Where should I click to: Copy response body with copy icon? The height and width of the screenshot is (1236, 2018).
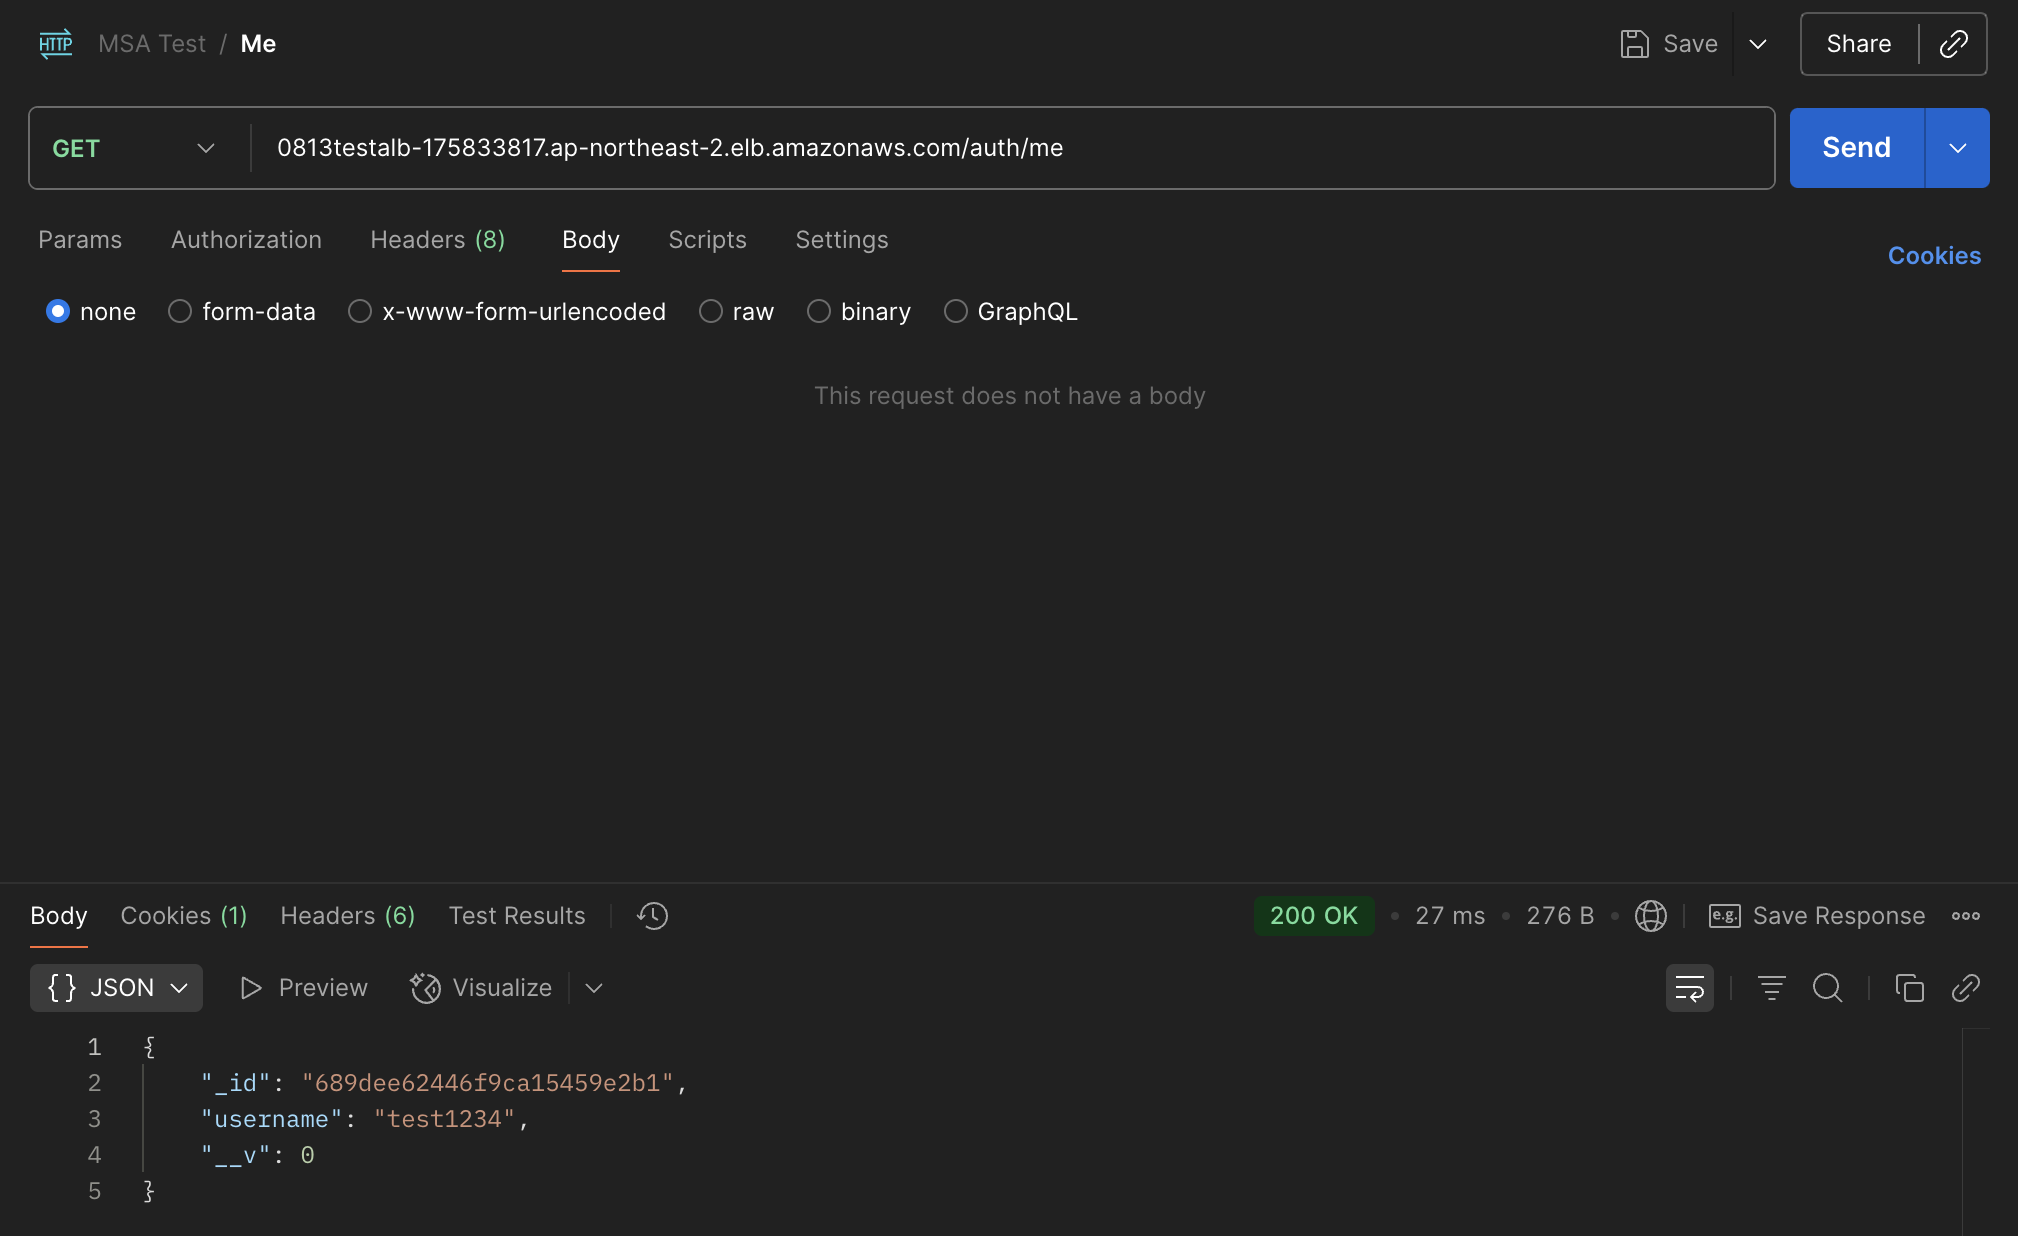1909,988
